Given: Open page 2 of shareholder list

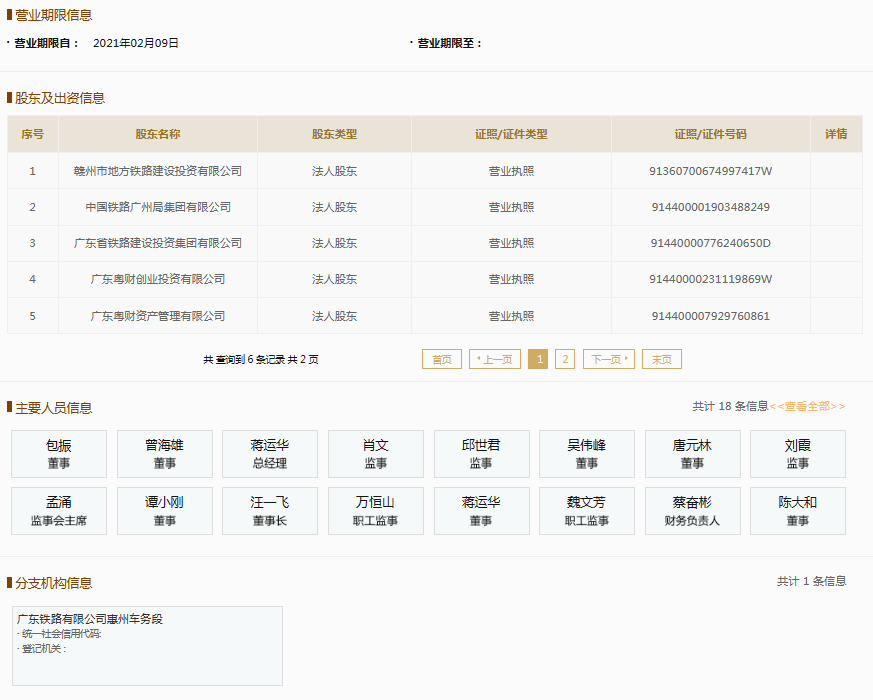Looking at the screenshot, I should (565, 359).
